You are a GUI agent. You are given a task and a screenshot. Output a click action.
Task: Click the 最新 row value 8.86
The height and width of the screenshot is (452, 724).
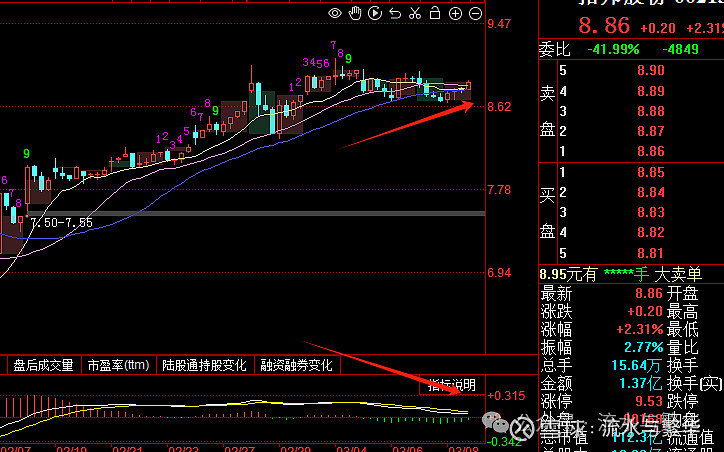click(x=649, y=293)
